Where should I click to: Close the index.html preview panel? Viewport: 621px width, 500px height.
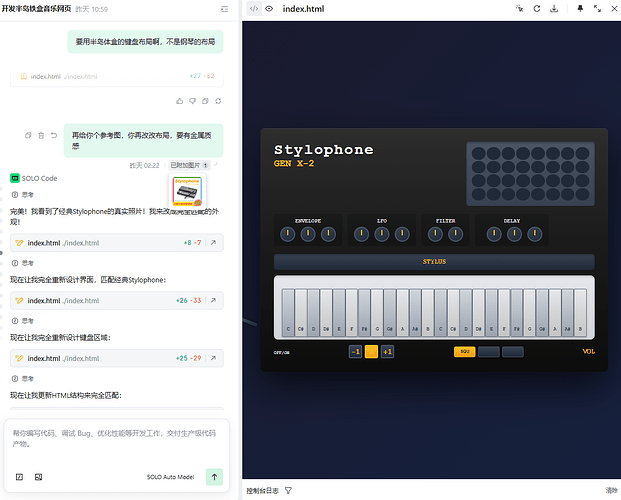tap(614, 8)
